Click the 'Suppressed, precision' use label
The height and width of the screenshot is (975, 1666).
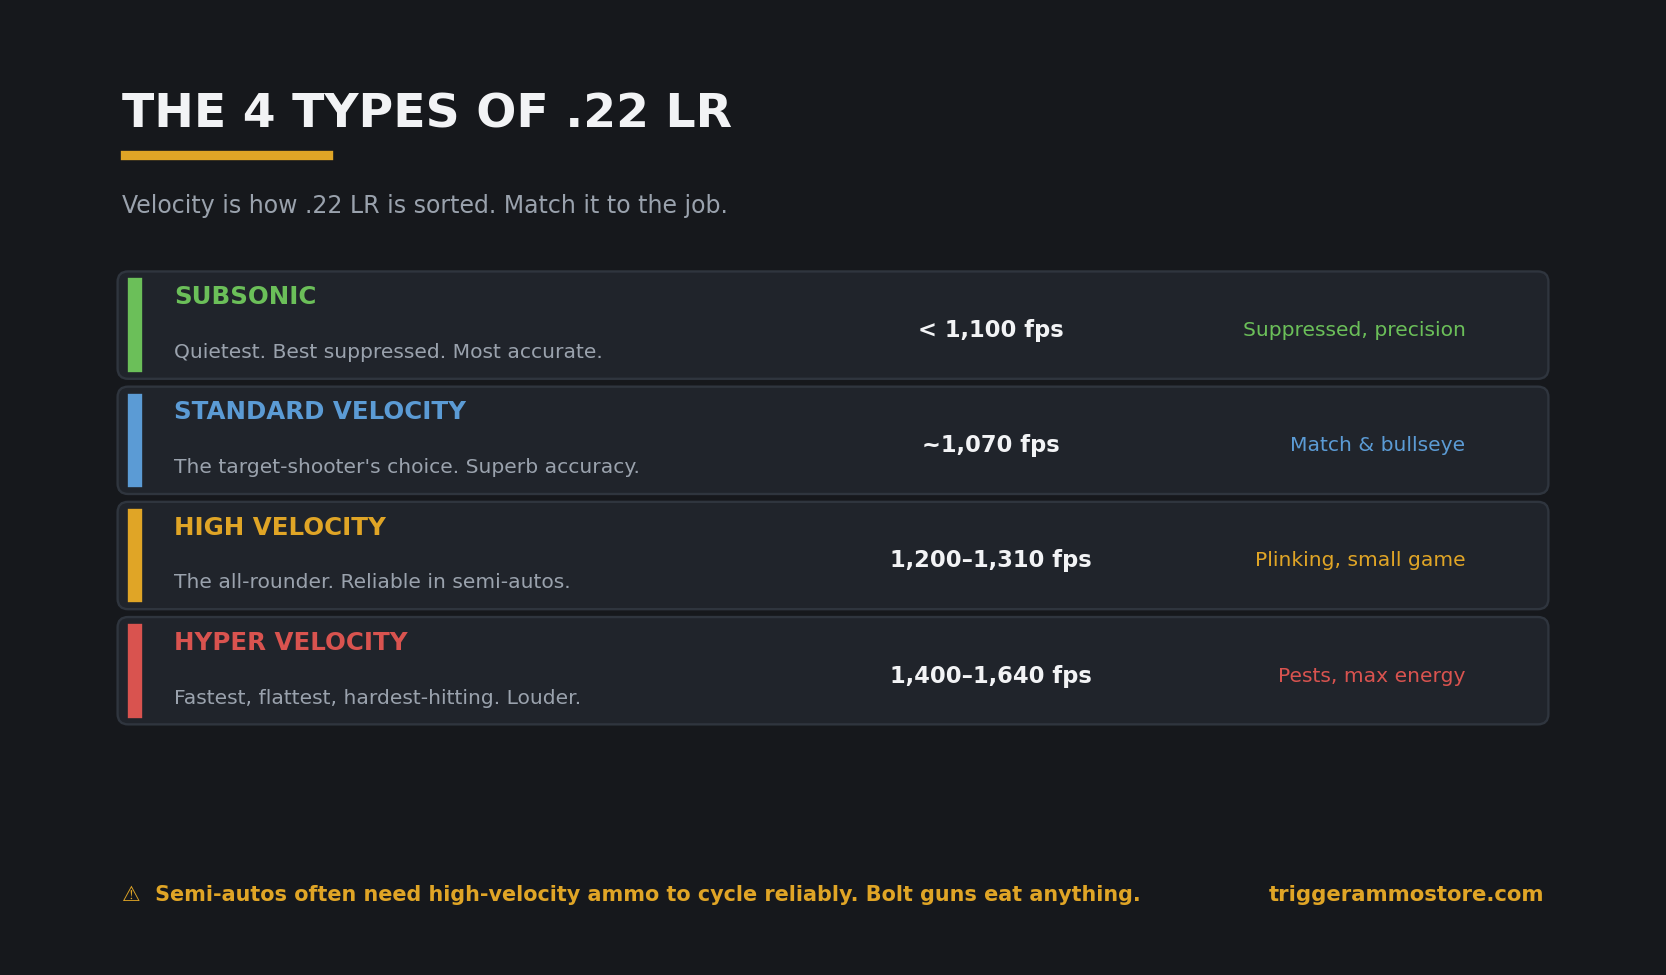click(1354, 330)
